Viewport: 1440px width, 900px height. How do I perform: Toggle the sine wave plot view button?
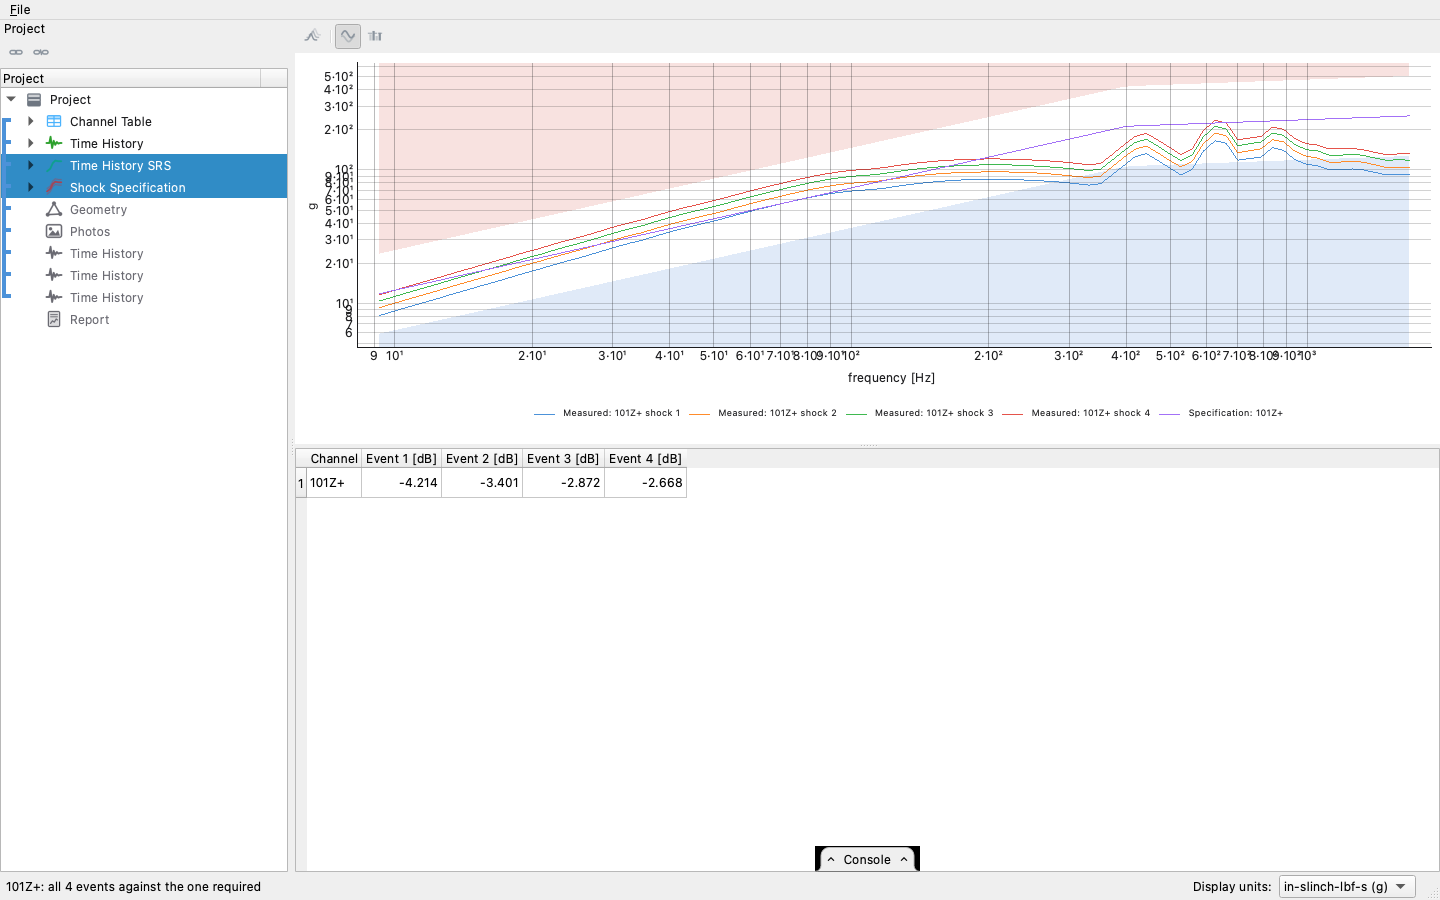[347, 36]
